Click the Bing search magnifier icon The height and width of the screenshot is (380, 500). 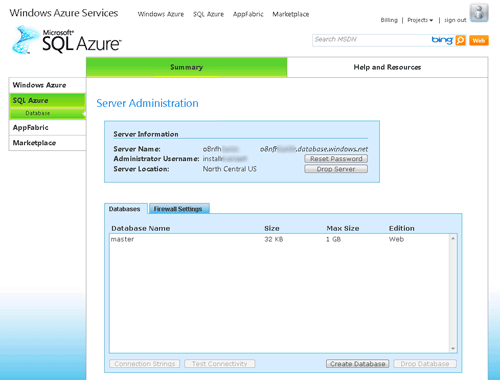(460, 40)
